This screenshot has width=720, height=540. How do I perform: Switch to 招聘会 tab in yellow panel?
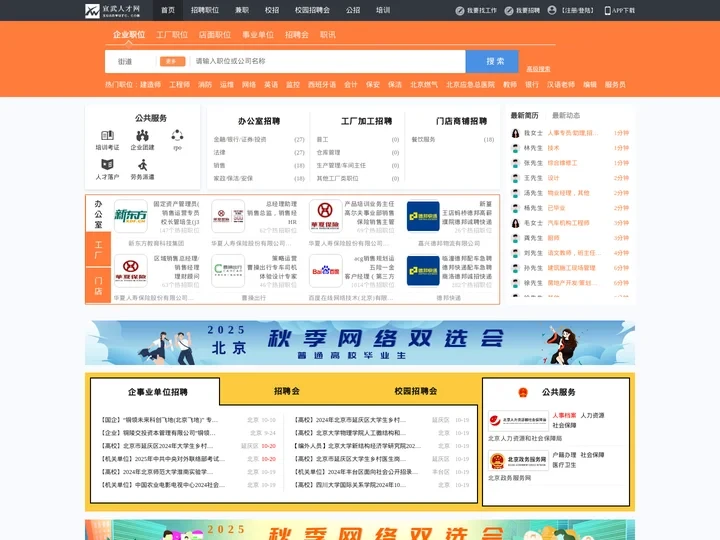coord(287,391)
